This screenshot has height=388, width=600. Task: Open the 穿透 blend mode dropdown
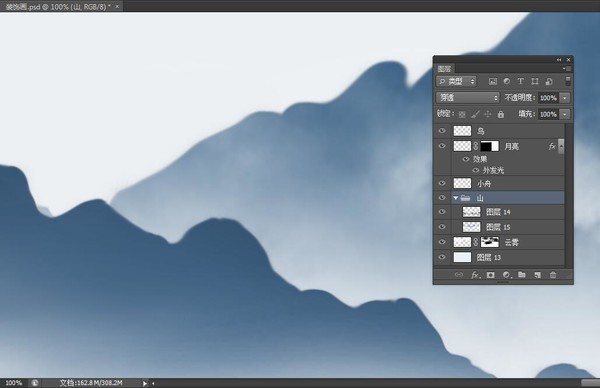point(468,98)
